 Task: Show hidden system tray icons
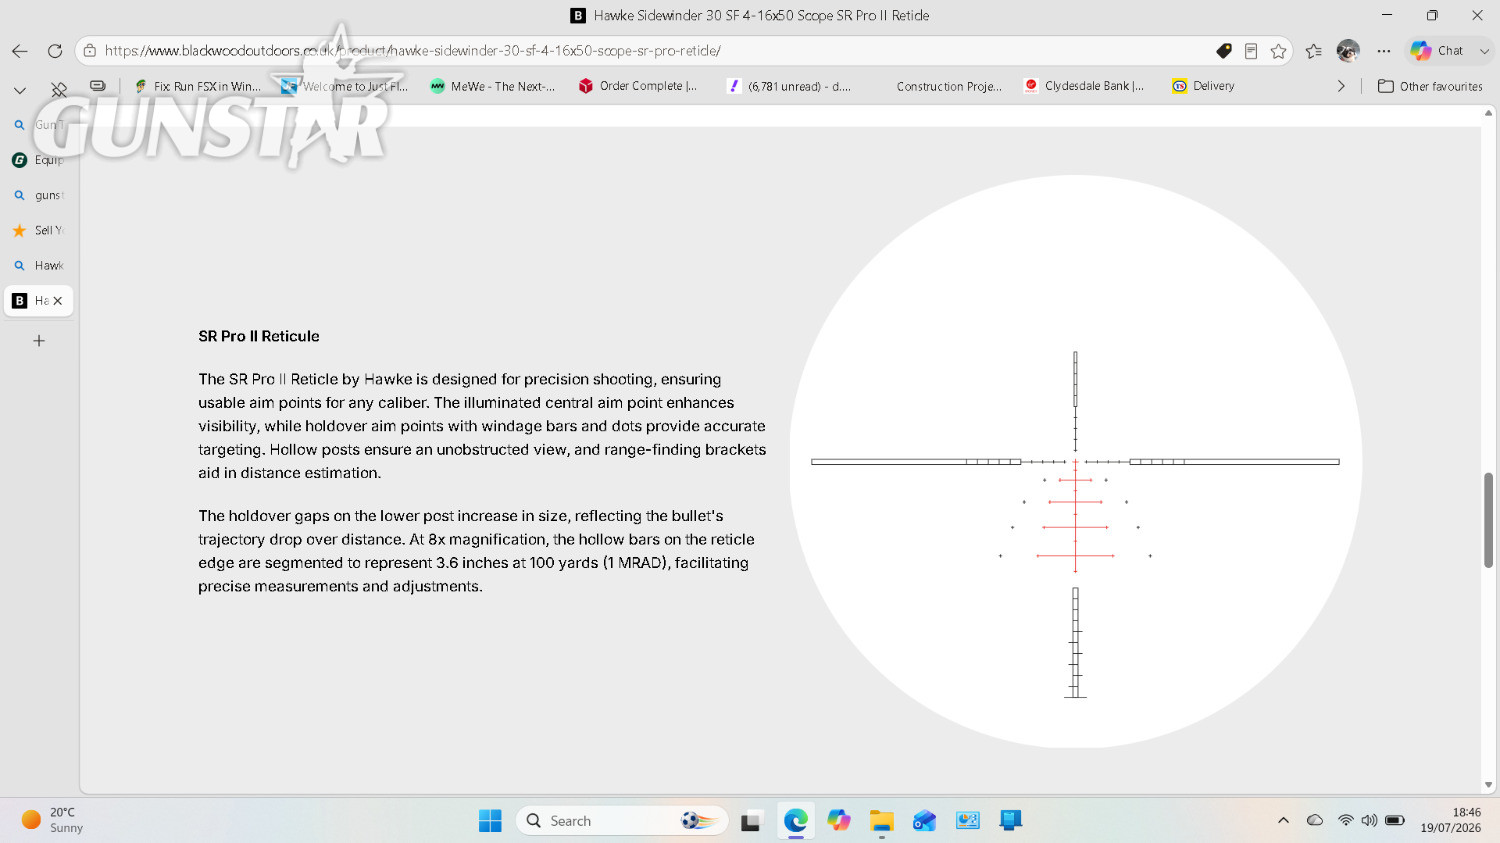pos(1283,821)
